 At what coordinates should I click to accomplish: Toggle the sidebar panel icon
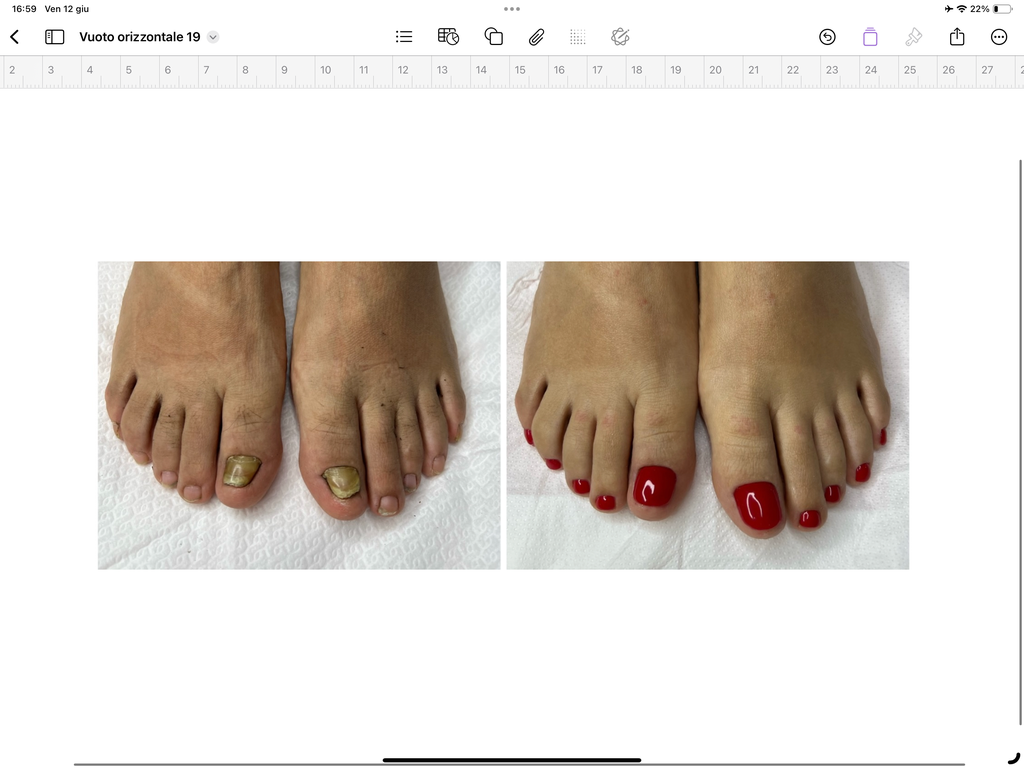(x=54, y=37)
